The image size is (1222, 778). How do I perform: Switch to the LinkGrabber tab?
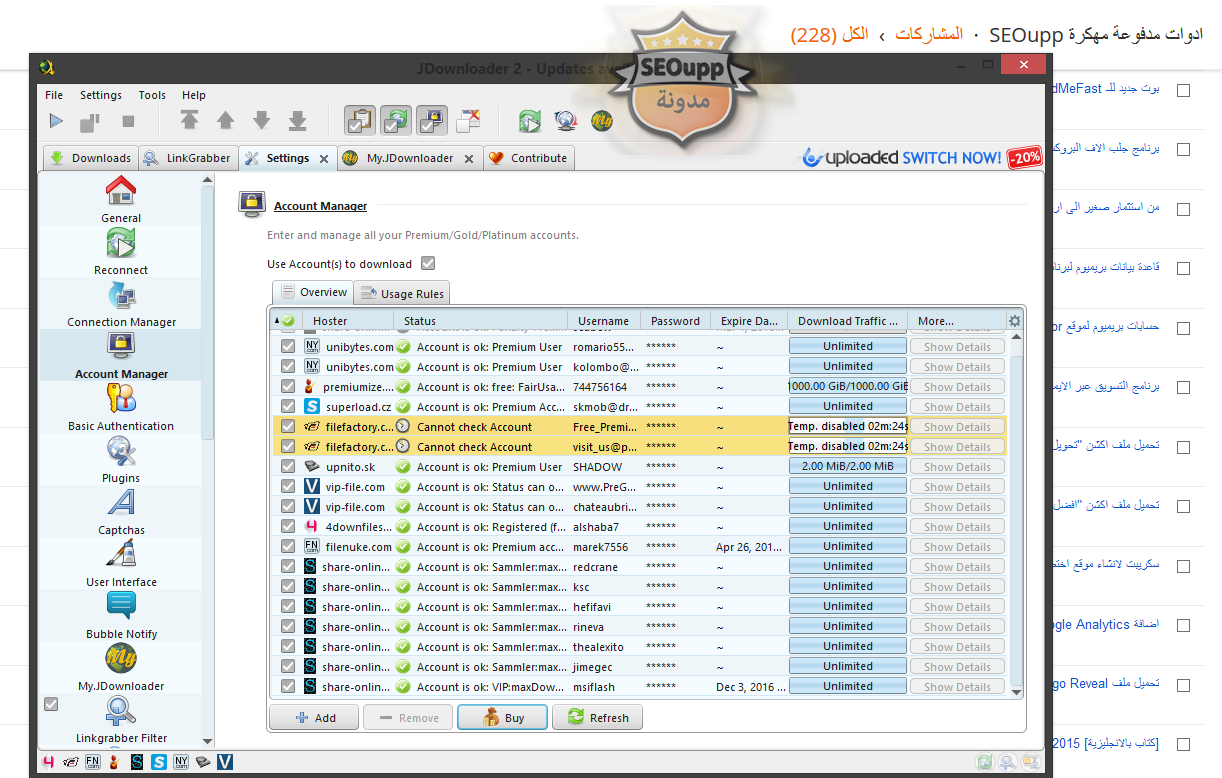(187, 158)
